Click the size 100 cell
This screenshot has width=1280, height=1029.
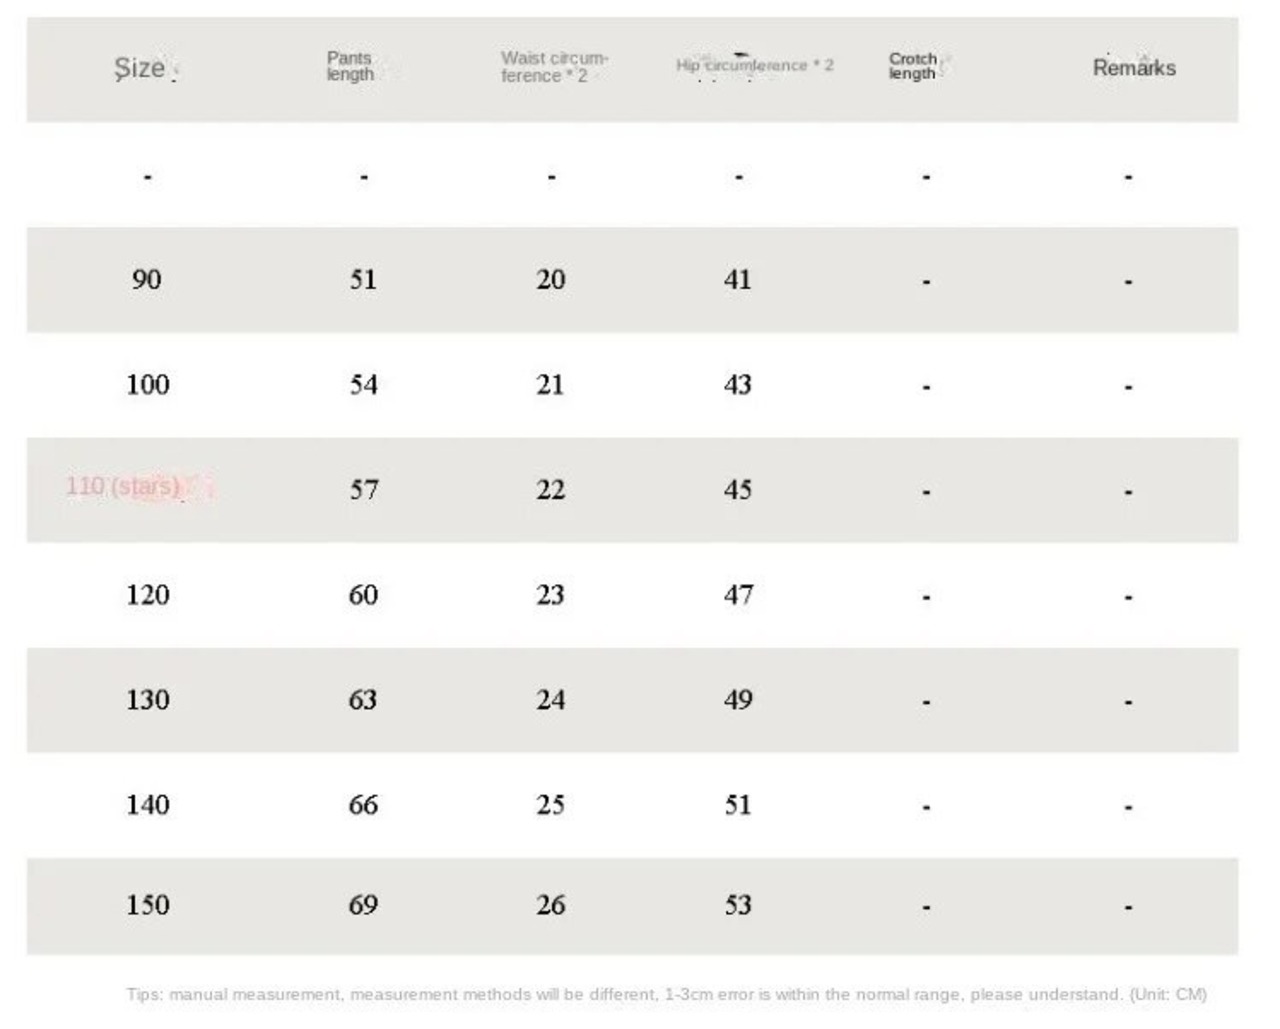[x=147, y=385]
